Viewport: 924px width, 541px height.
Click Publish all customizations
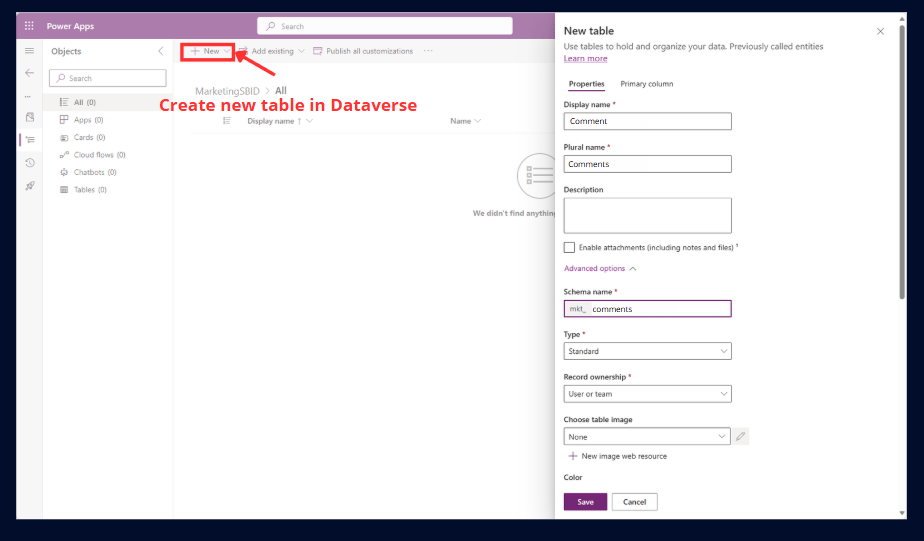click(x=363, y=51)
